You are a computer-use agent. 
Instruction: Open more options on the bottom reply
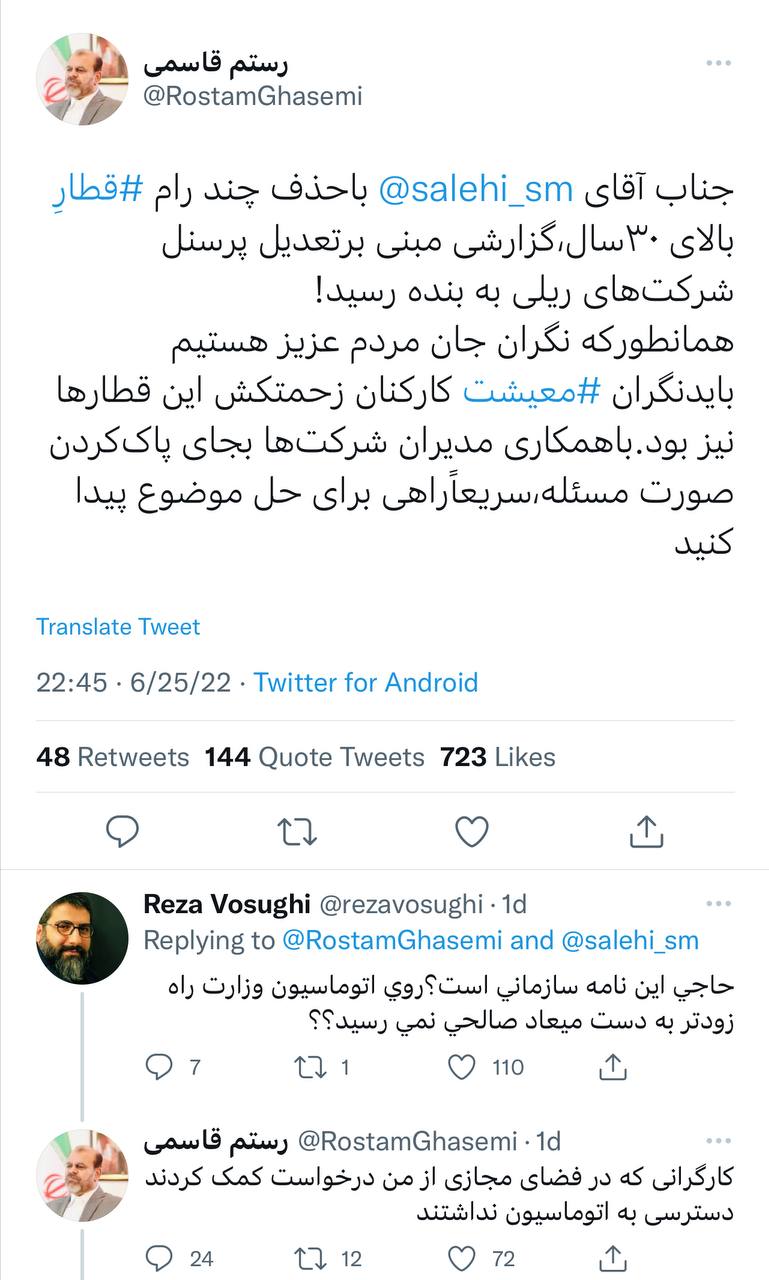[x=718, y=1141]
